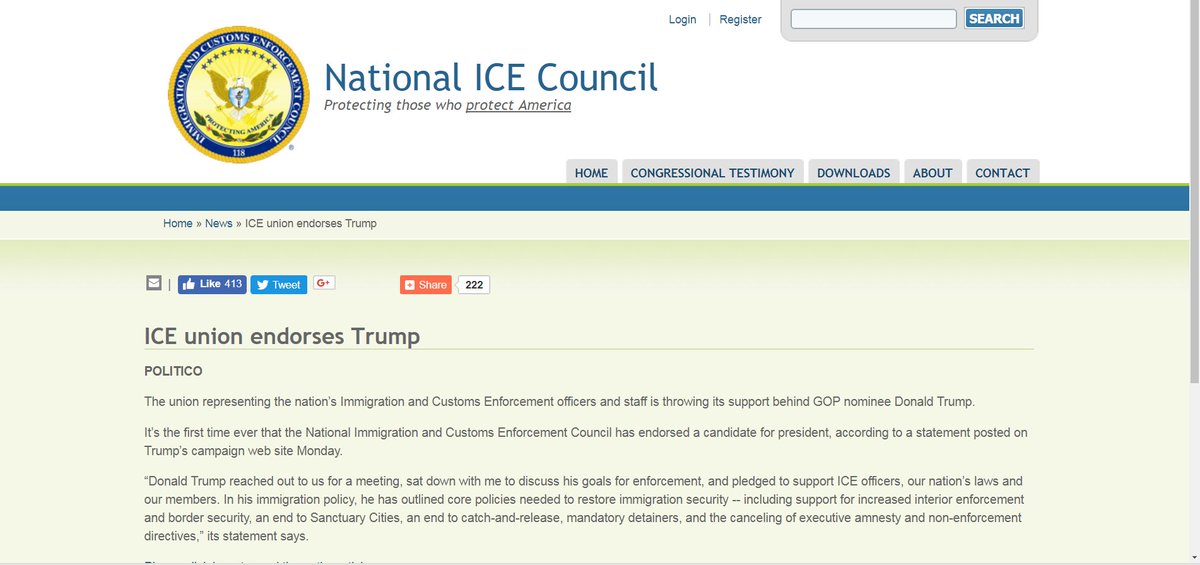
Task: Click the News breadcrumb link
Action: pos(218,223)
